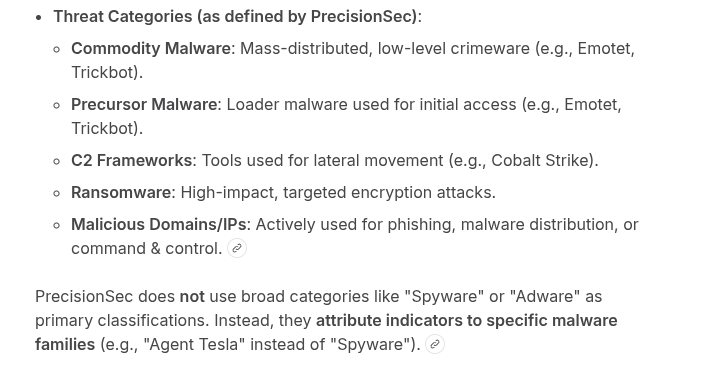Viewport: 703px width, 365px height.
Task: Click the bold word "not" in the paragraph
Action: coord(192,296)
